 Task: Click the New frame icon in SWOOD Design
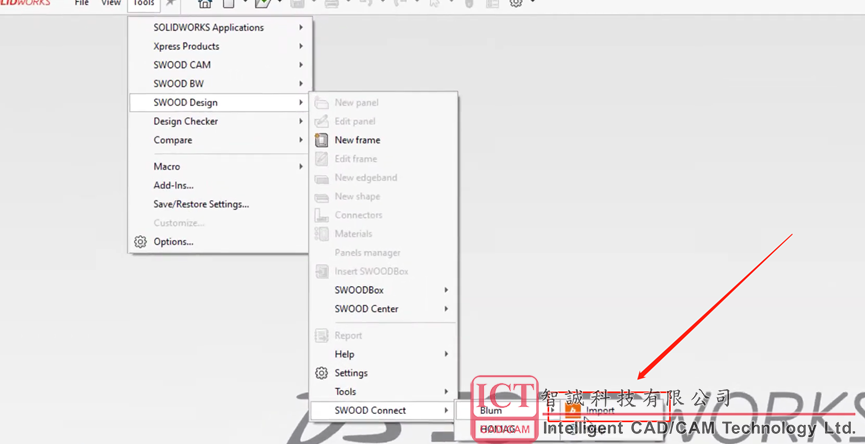(321, 140)
